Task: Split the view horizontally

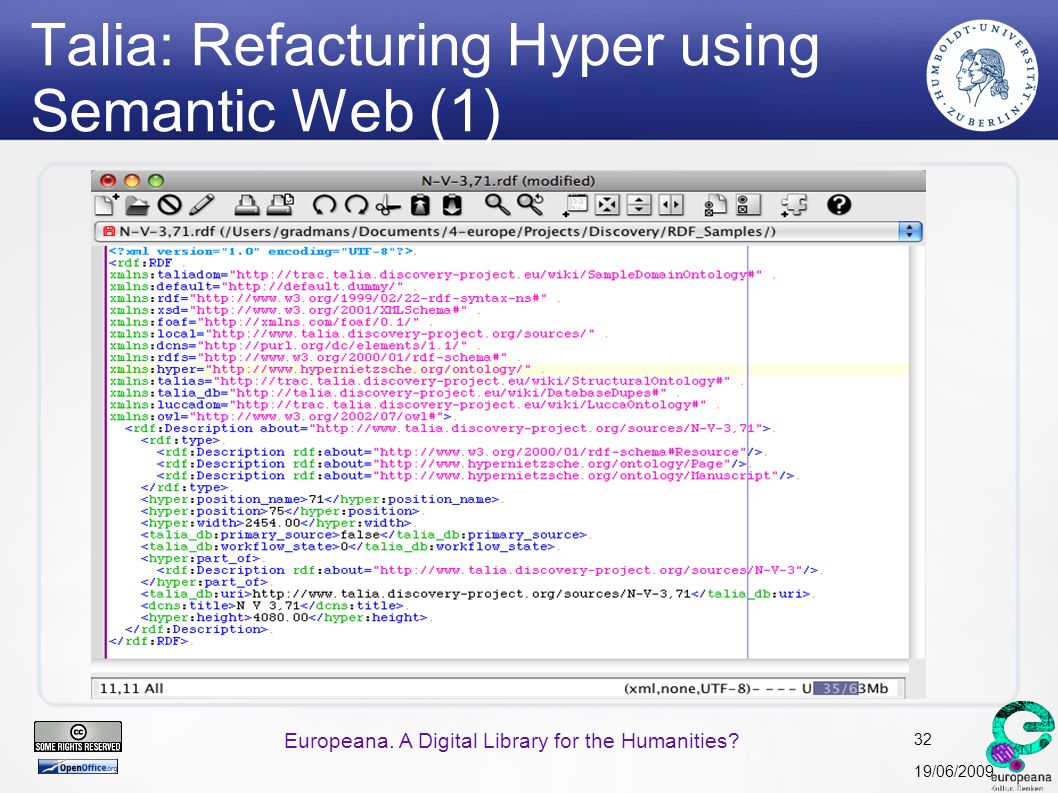Action: click(639, 204)
